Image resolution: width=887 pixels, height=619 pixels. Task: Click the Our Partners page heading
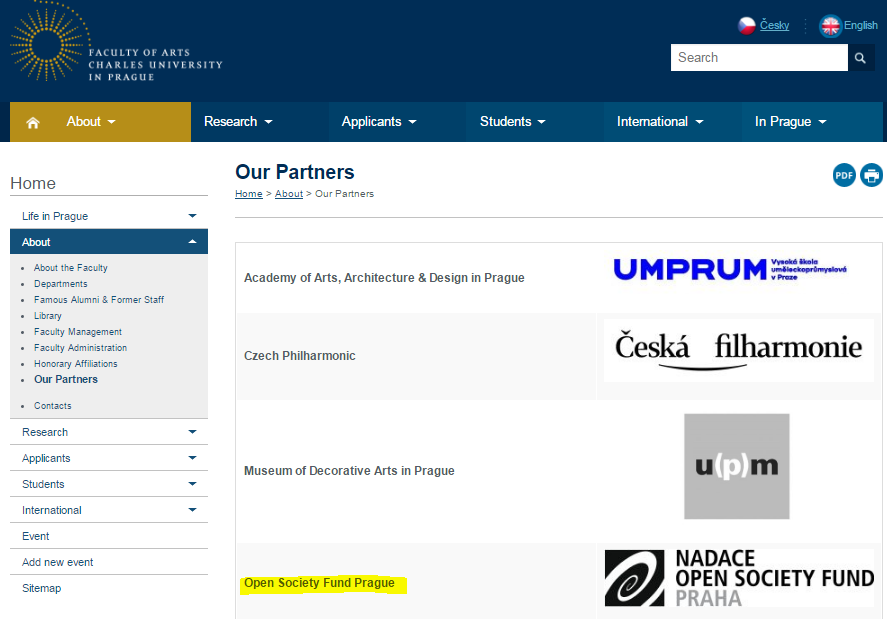(295, 172)
